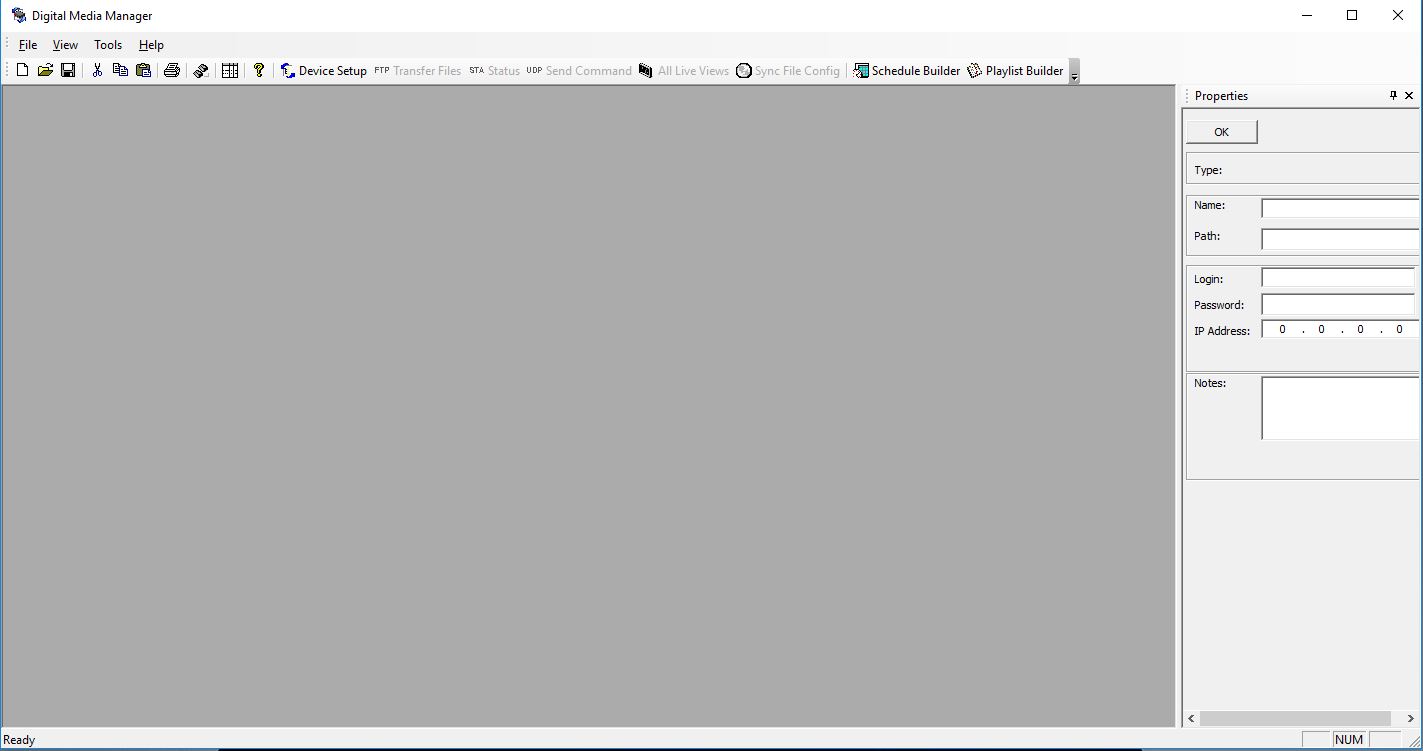The width and height of the screenshot is (1423, 751).
Task: Launch the Playlist Builder
Action: tap(1015, 70)
